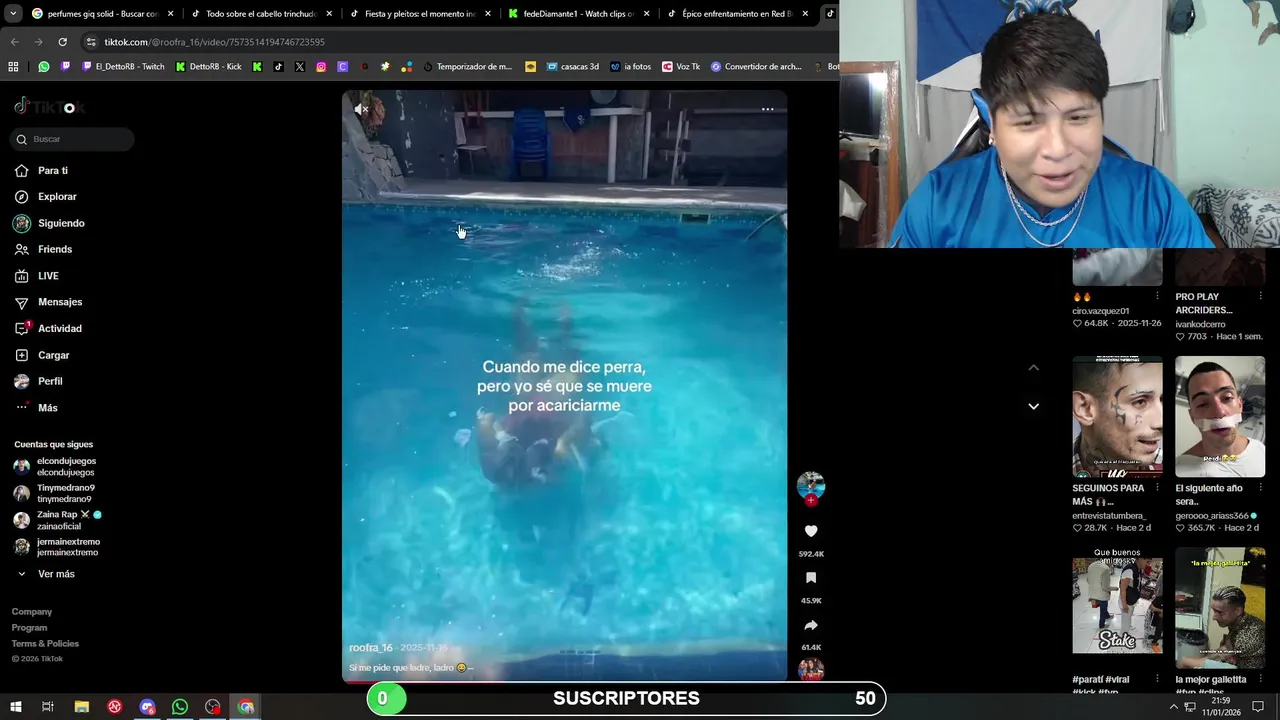This screenshot has width=1280, height=720.
Task: Open Terms & Policies footer link
Action: tap(45, 644)
